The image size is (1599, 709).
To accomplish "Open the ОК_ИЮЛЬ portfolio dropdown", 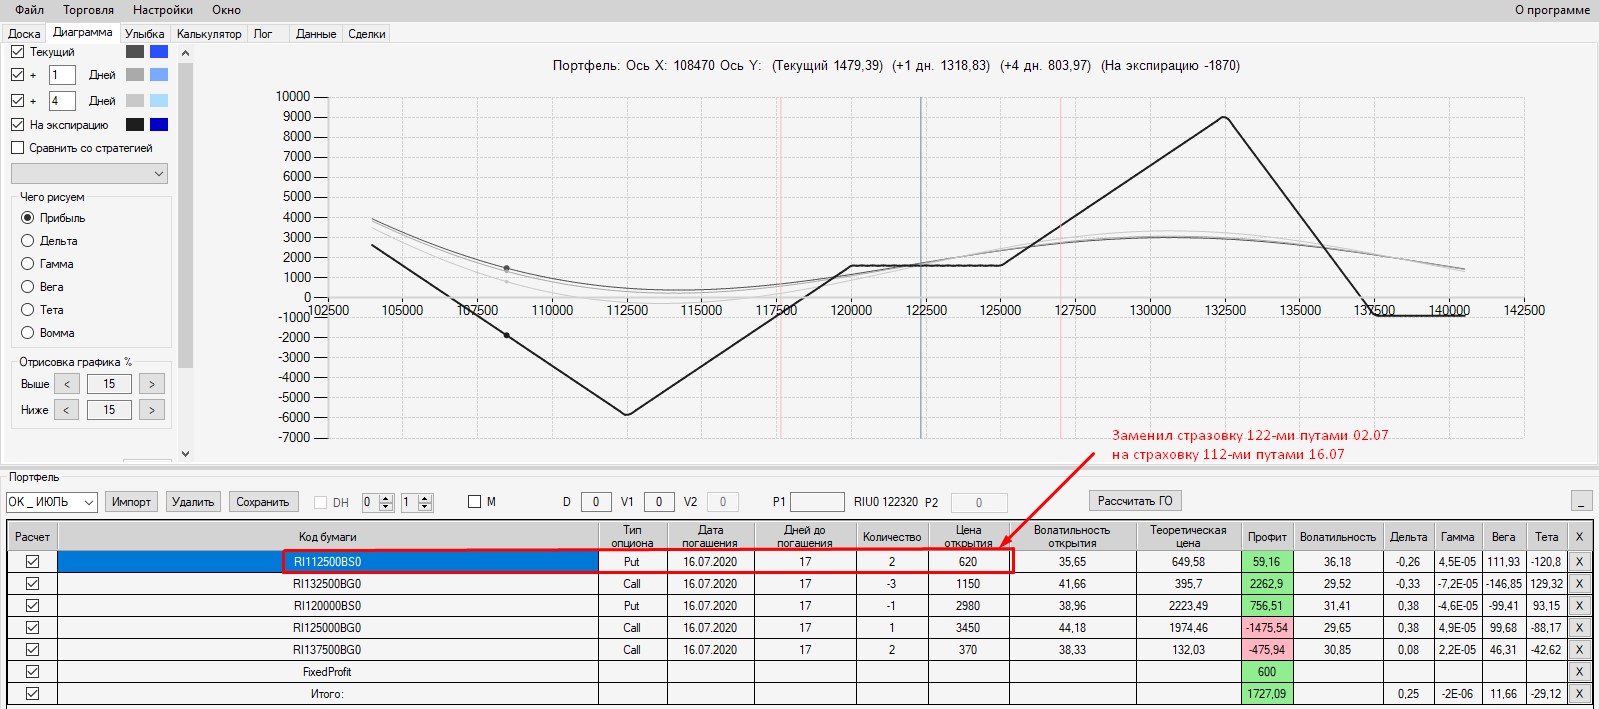I will [52, 502].
